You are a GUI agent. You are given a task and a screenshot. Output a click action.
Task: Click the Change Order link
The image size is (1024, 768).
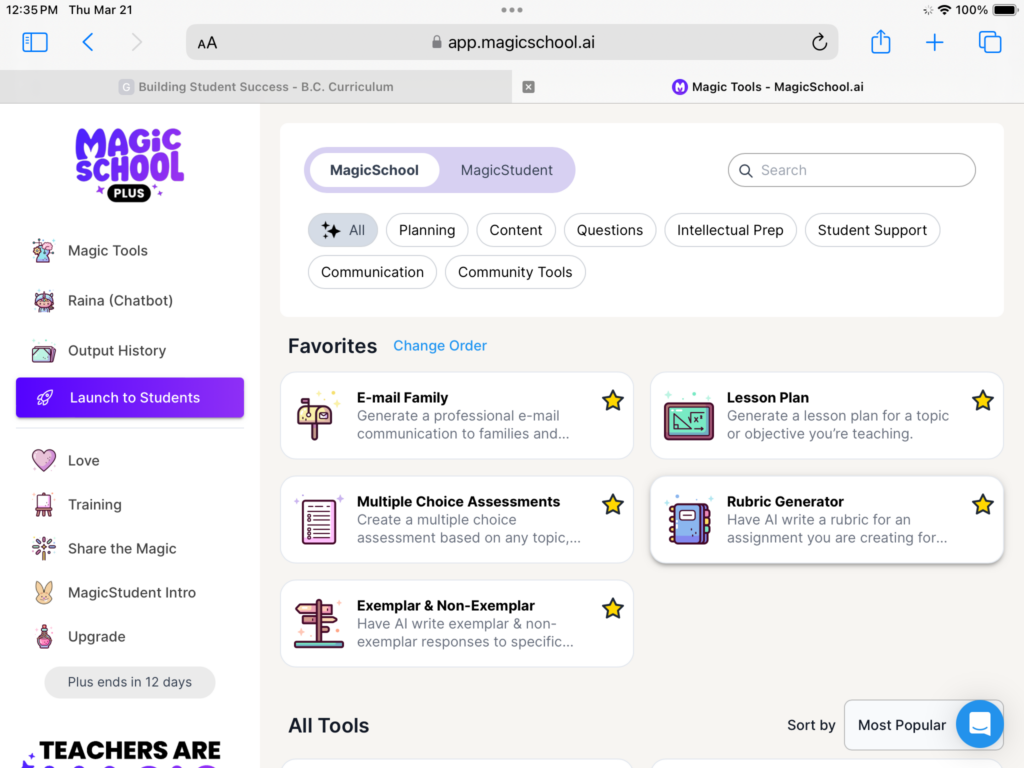click(x=440, y=345)
